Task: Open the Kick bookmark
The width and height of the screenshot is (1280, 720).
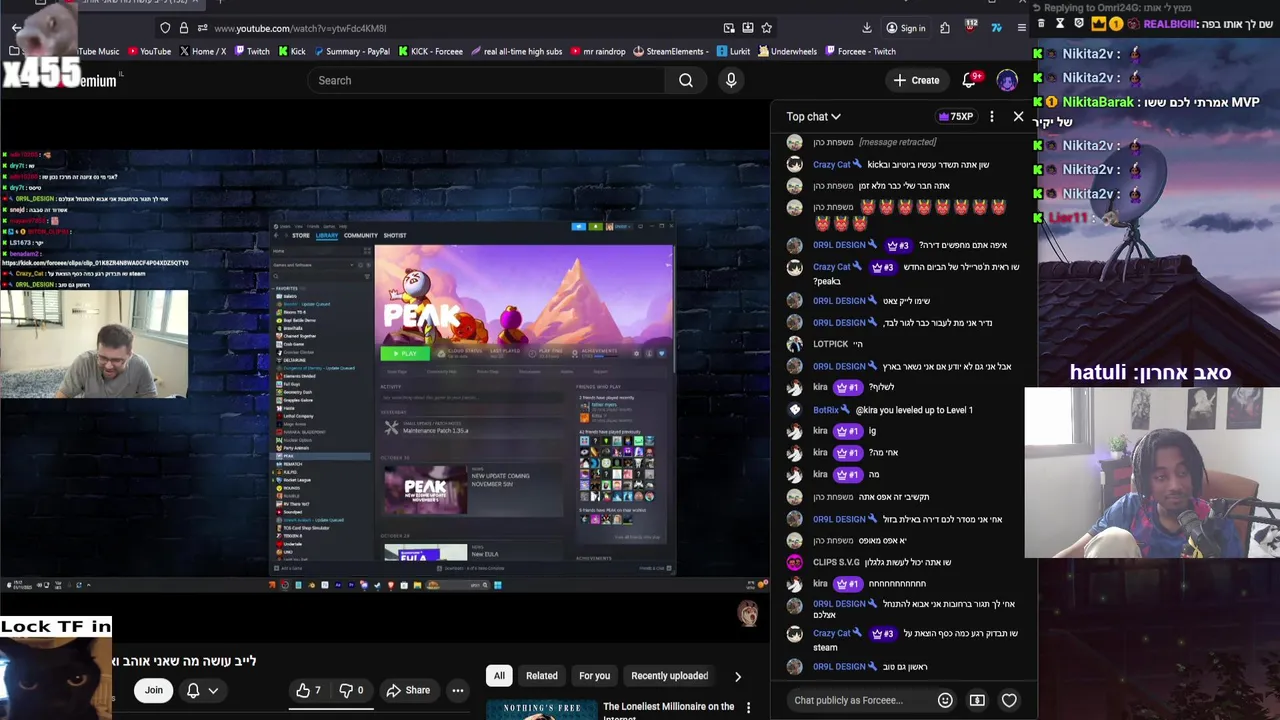Action: coord(291,51)
